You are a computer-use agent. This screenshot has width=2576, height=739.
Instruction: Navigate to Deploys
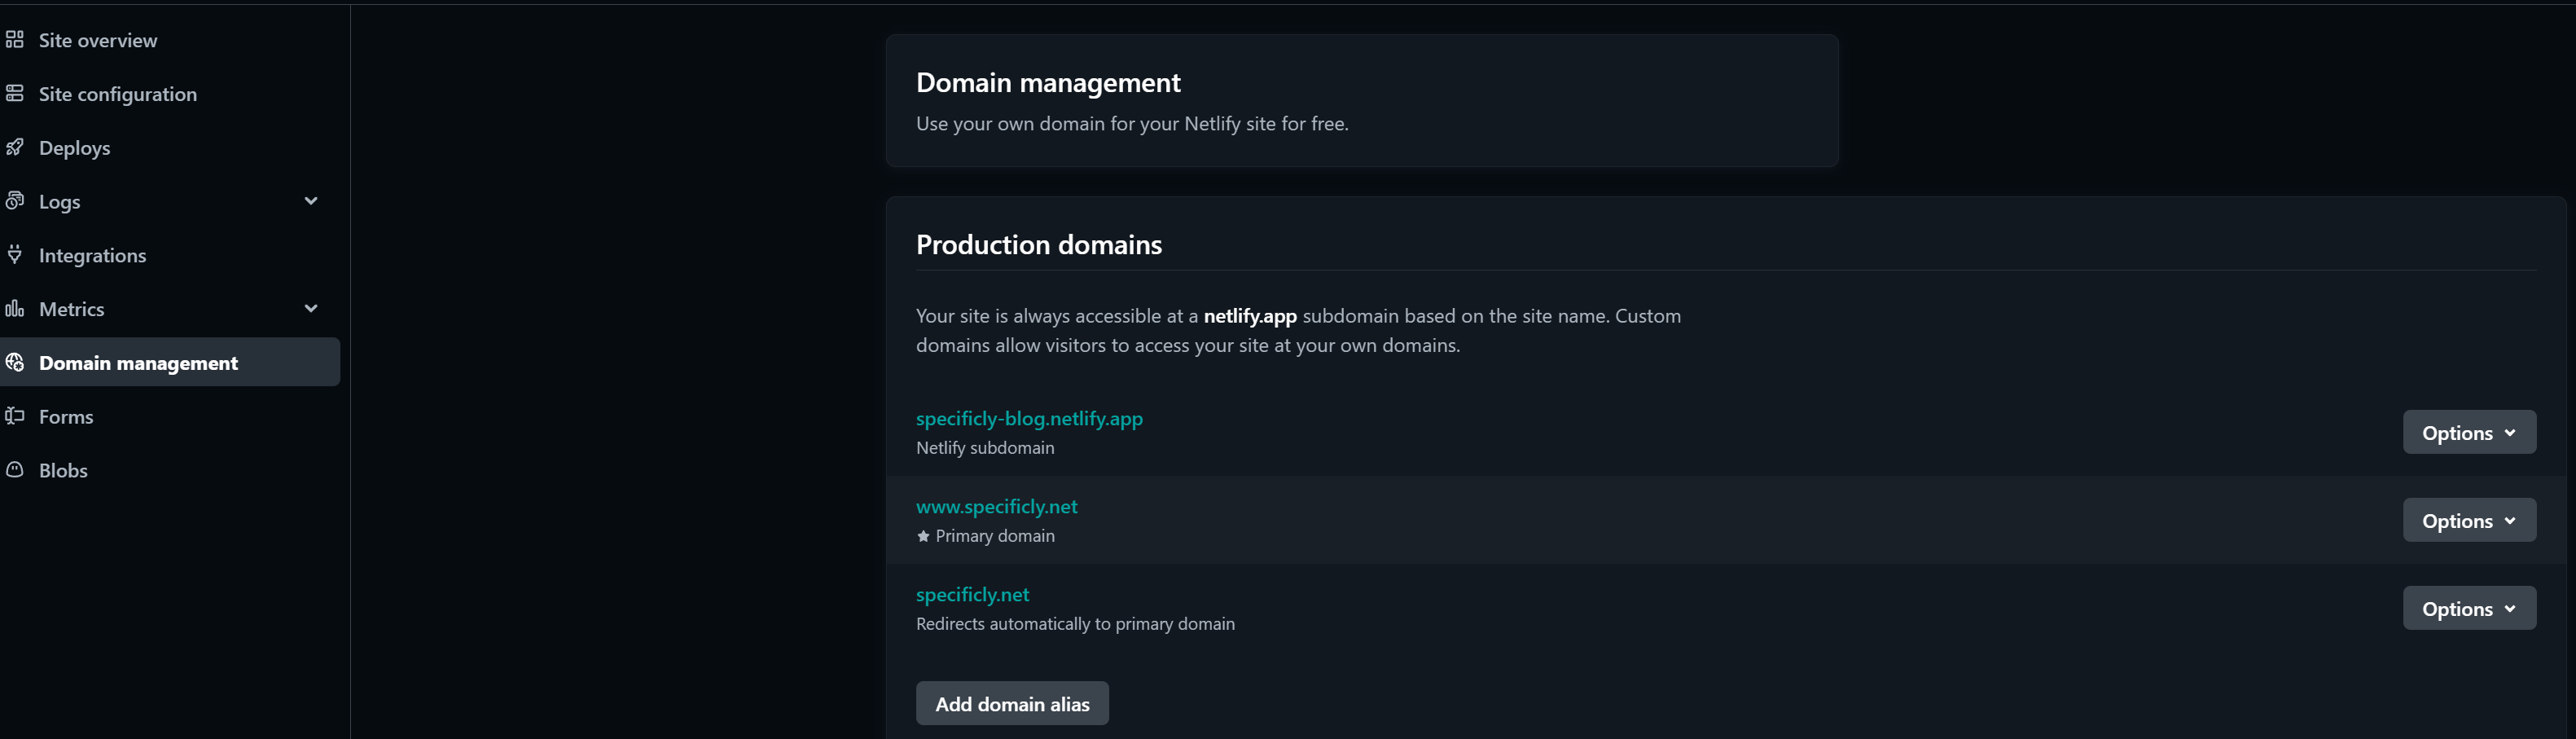click(x=75, y=148)
